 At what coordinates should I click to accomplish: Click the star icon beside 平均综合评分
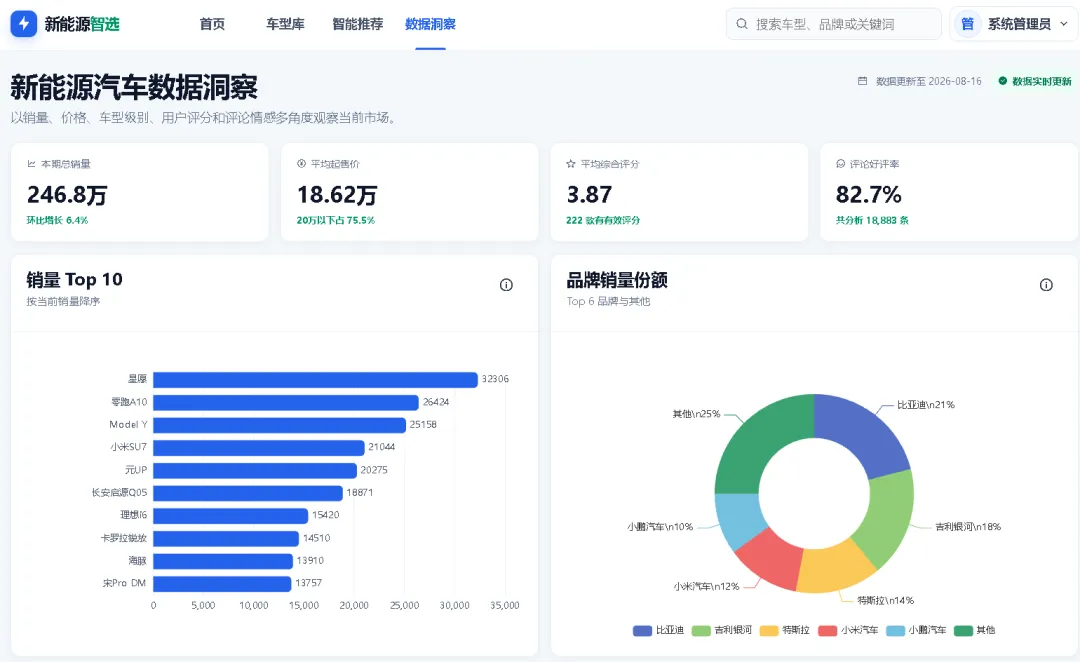[x=570, y=164]
